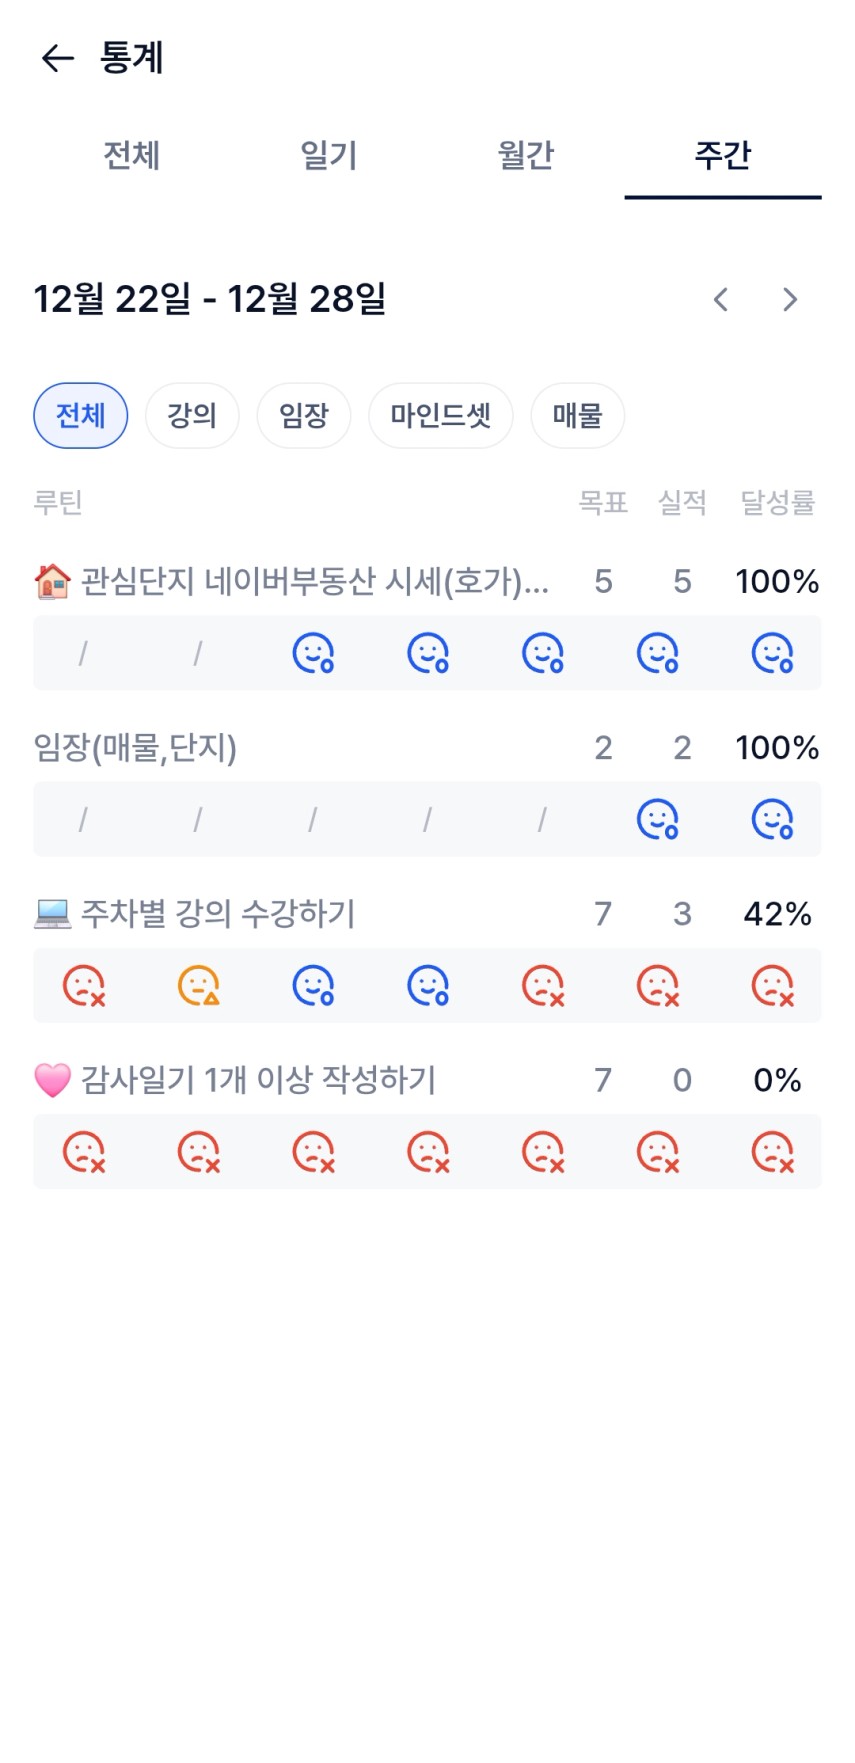Filter routines by 강의 chip
This screenshot has height=1763, width=855.
tap(192, 415)
